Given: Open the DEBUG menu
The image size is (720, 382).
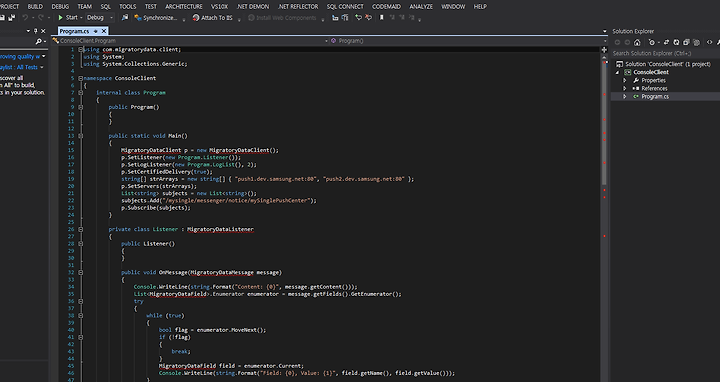Looking at the screenshot, I should 60,6.
